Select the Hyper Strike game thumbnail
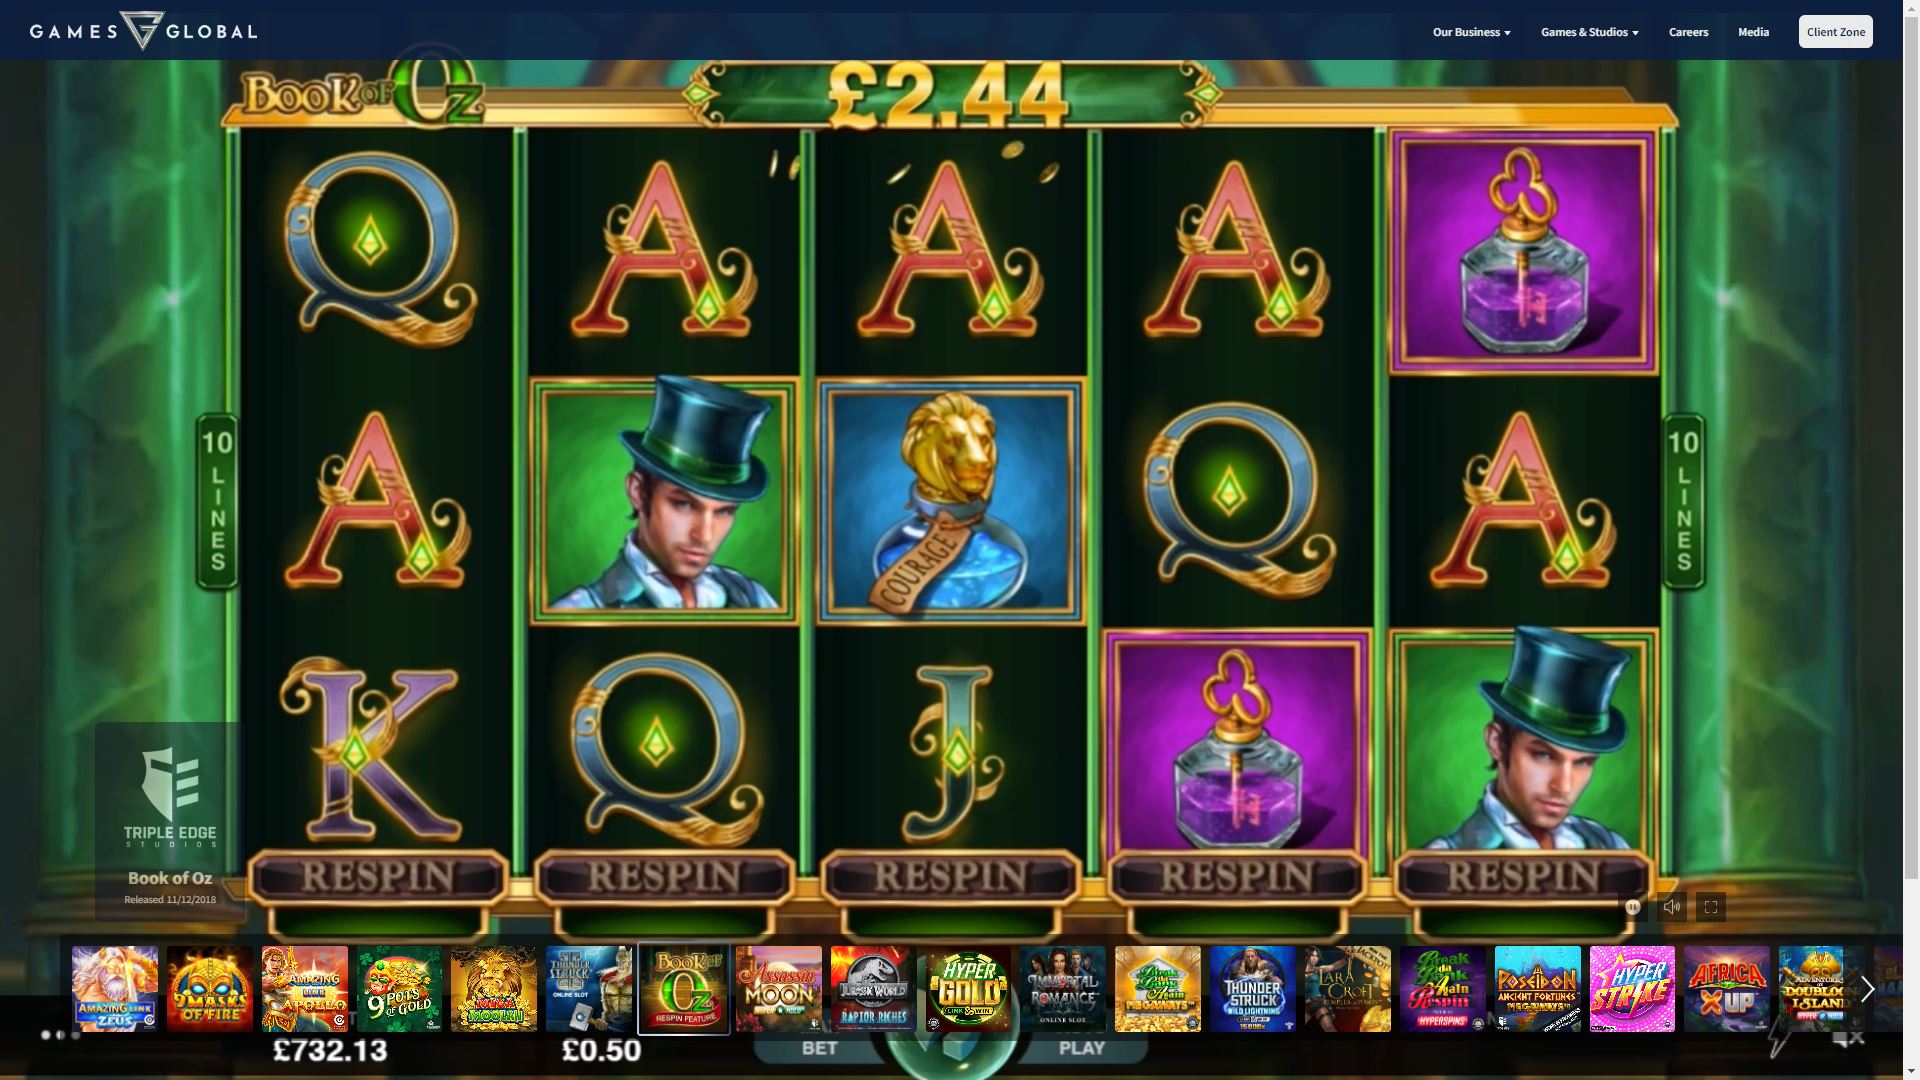The height and width of the screenshot is (1080, 1920). pos(1632,989)
